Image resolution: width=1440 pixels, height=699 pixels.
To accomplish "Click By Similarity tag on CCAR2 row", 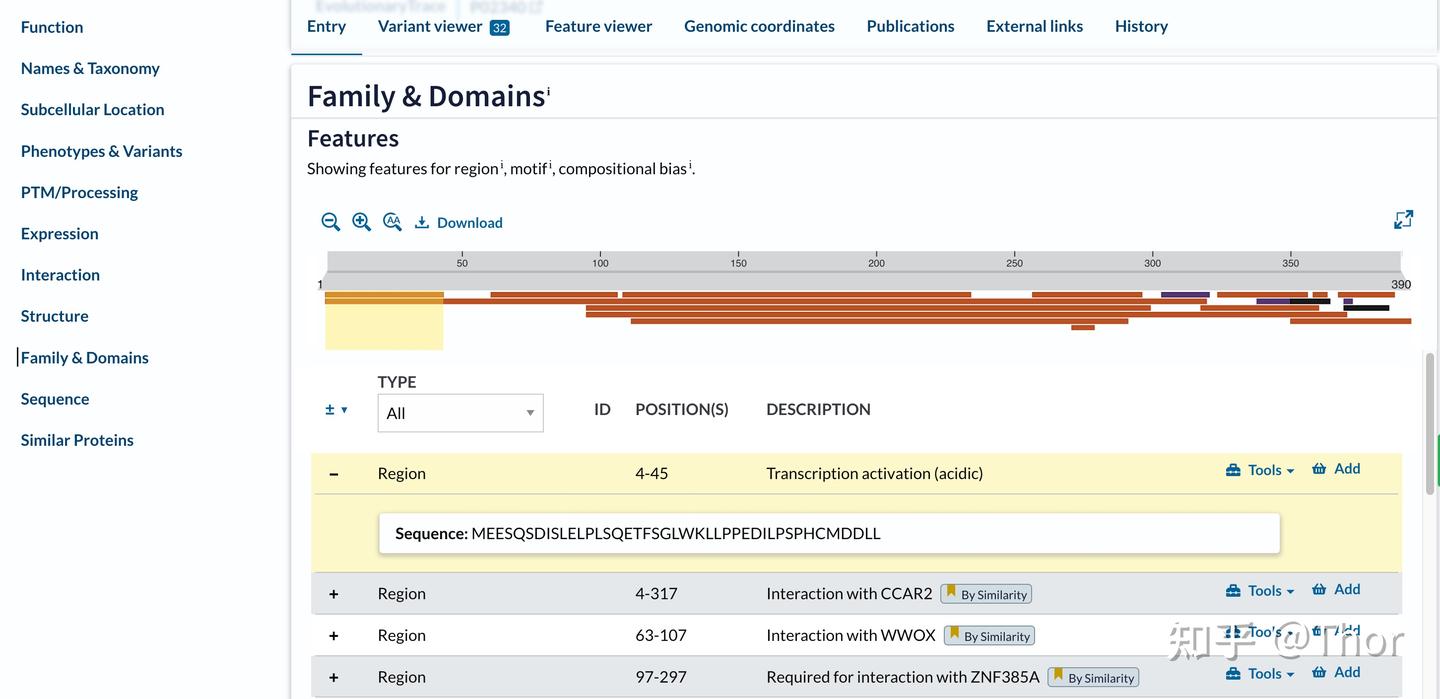I will (x=986, y=594).
